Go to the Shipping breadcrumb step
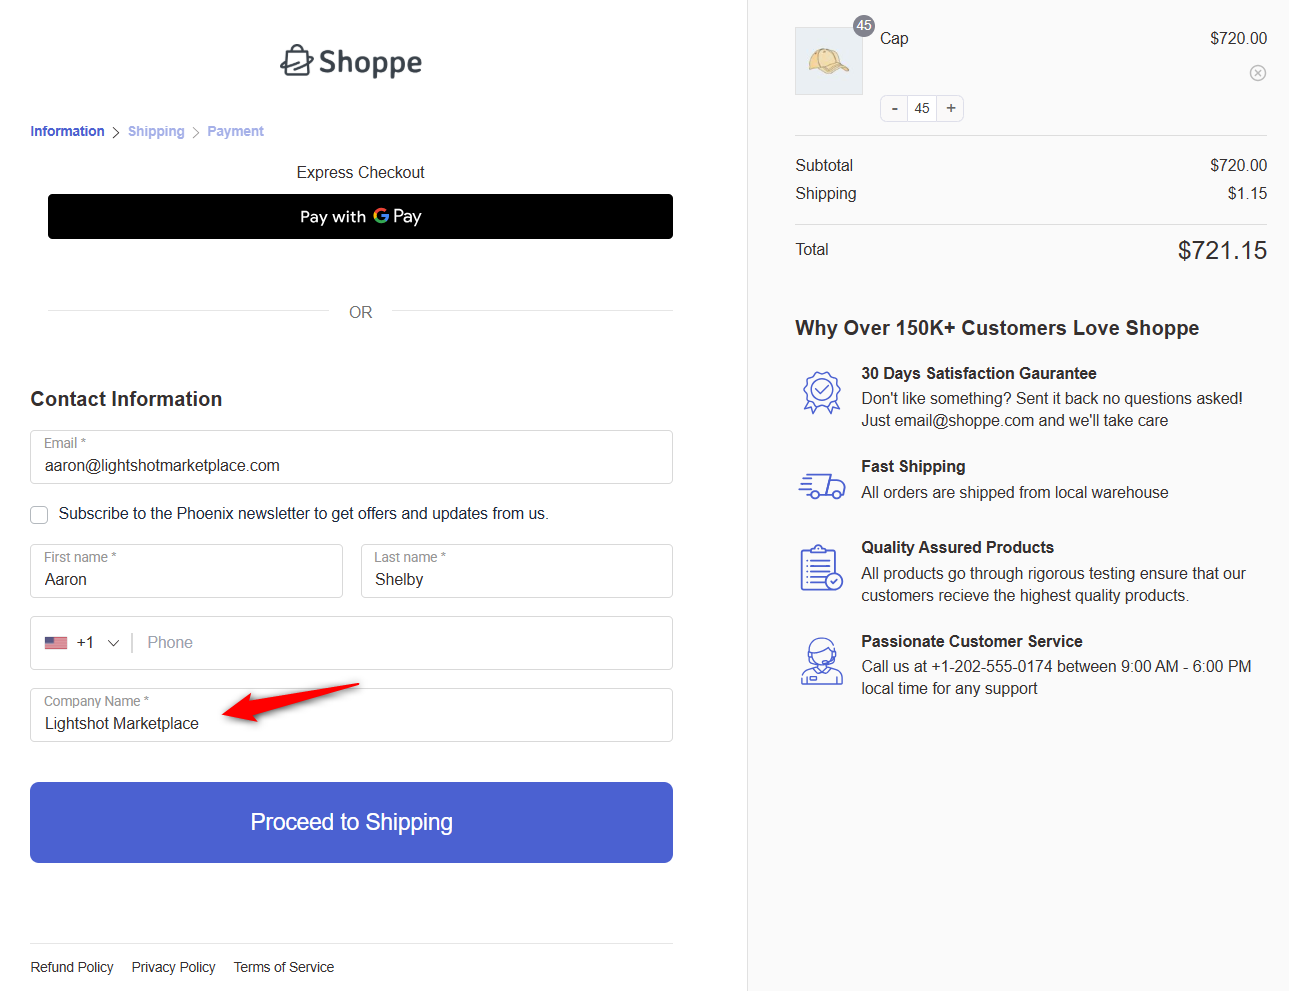Viewport: 1289px width, 991px height. click(x=156, y=131)
